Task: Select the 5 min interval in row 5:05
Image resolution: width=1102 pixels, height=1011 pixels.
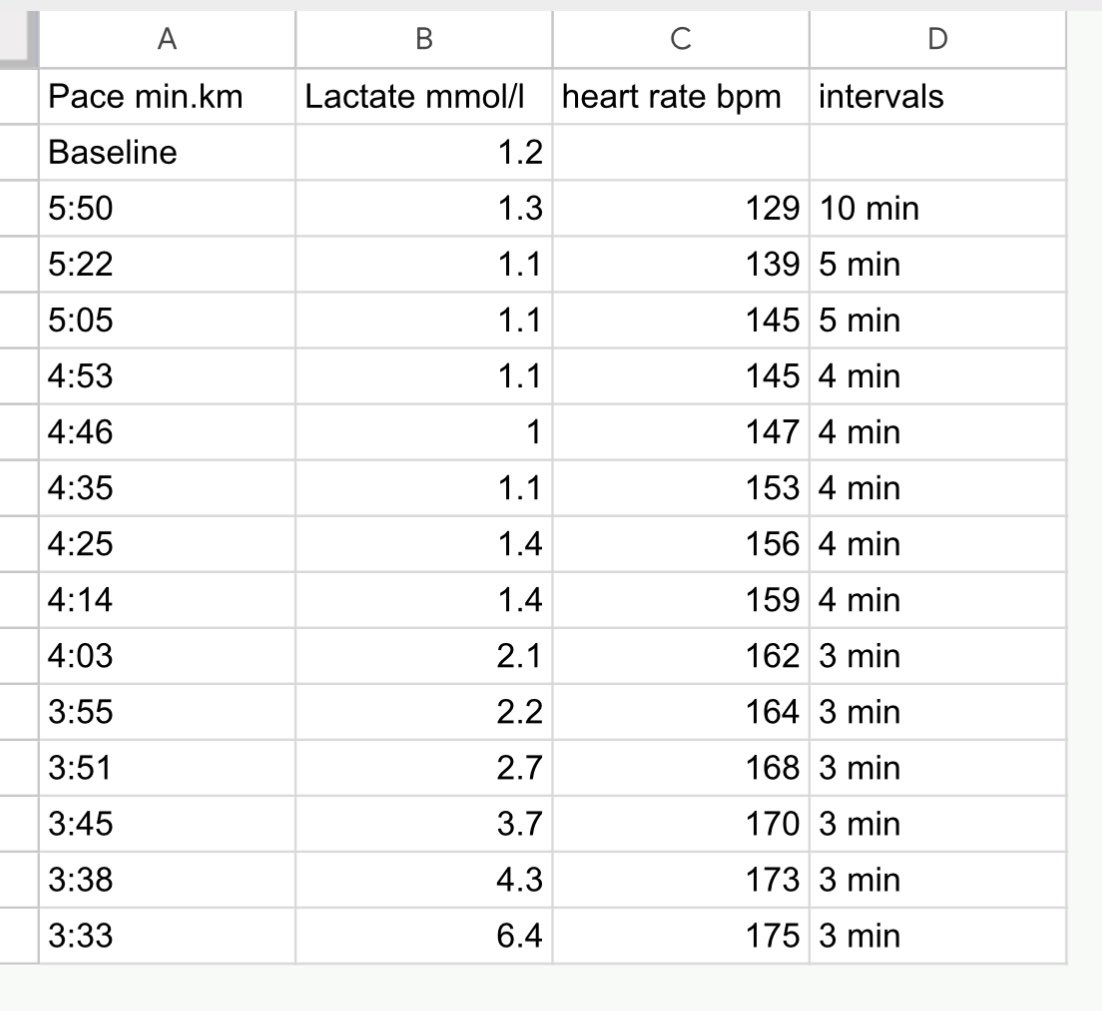Action: (x=938, y=320)
